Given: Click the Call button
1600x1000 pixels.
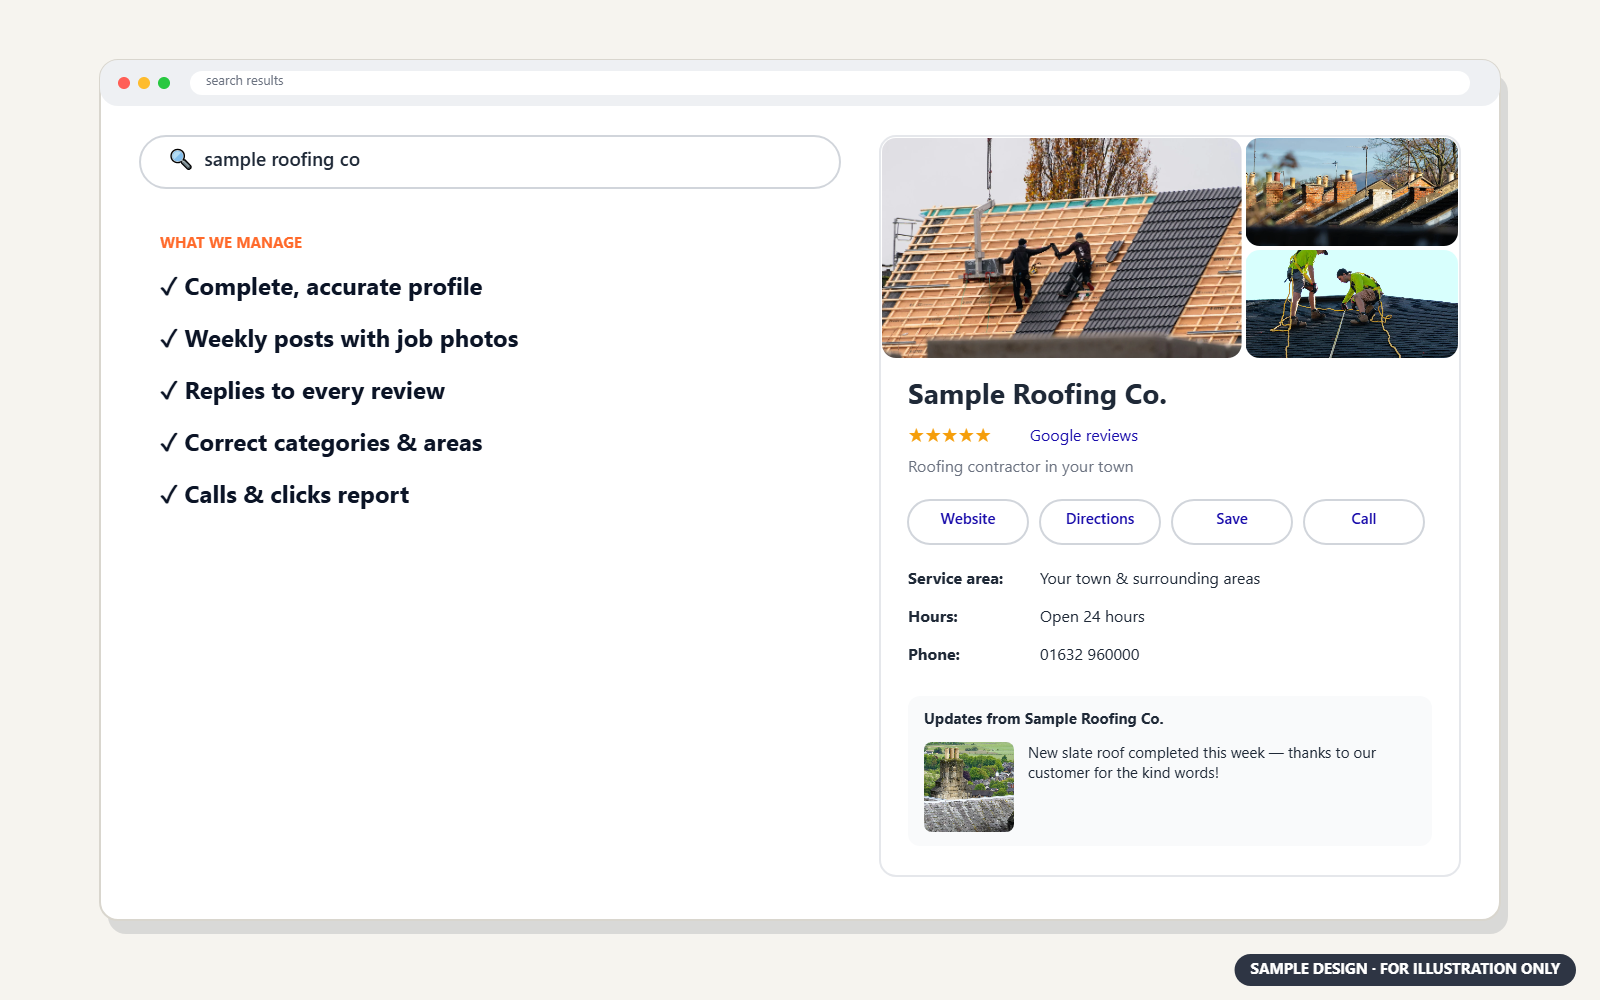Looking at the screenshot, I should [x=1364, y=521].
